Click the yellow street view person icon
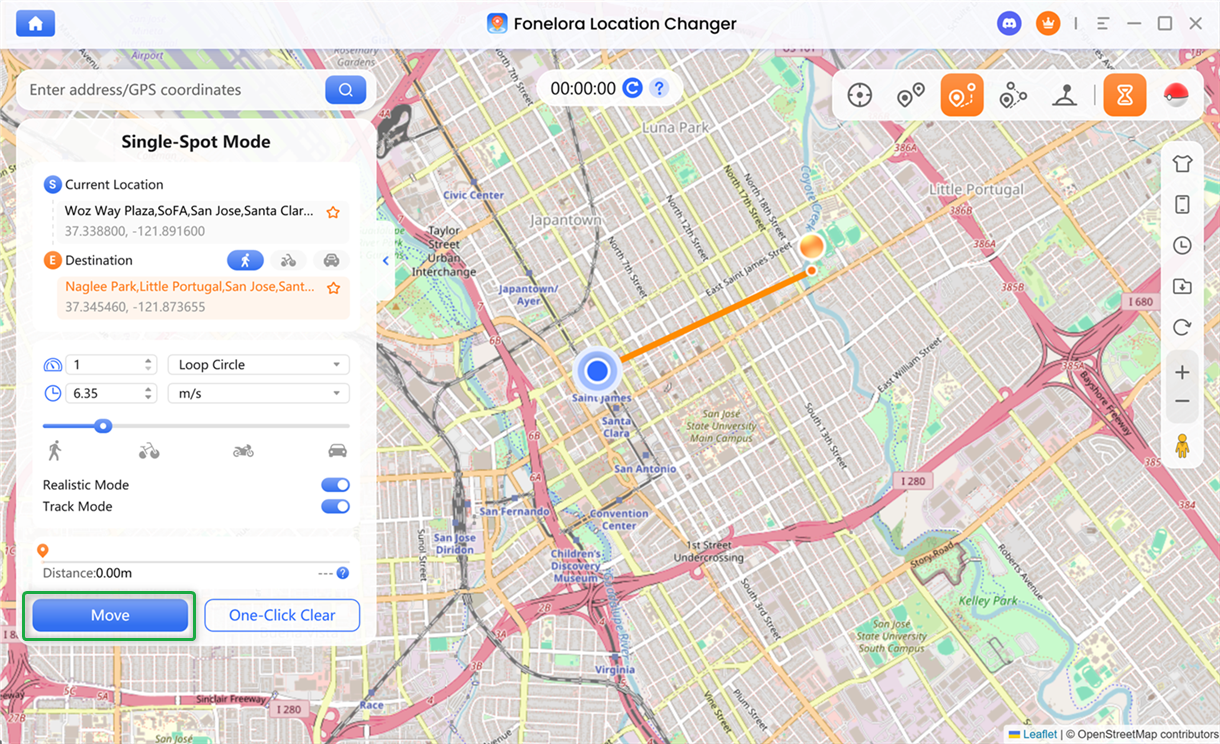 click(x=1182, y=446)
